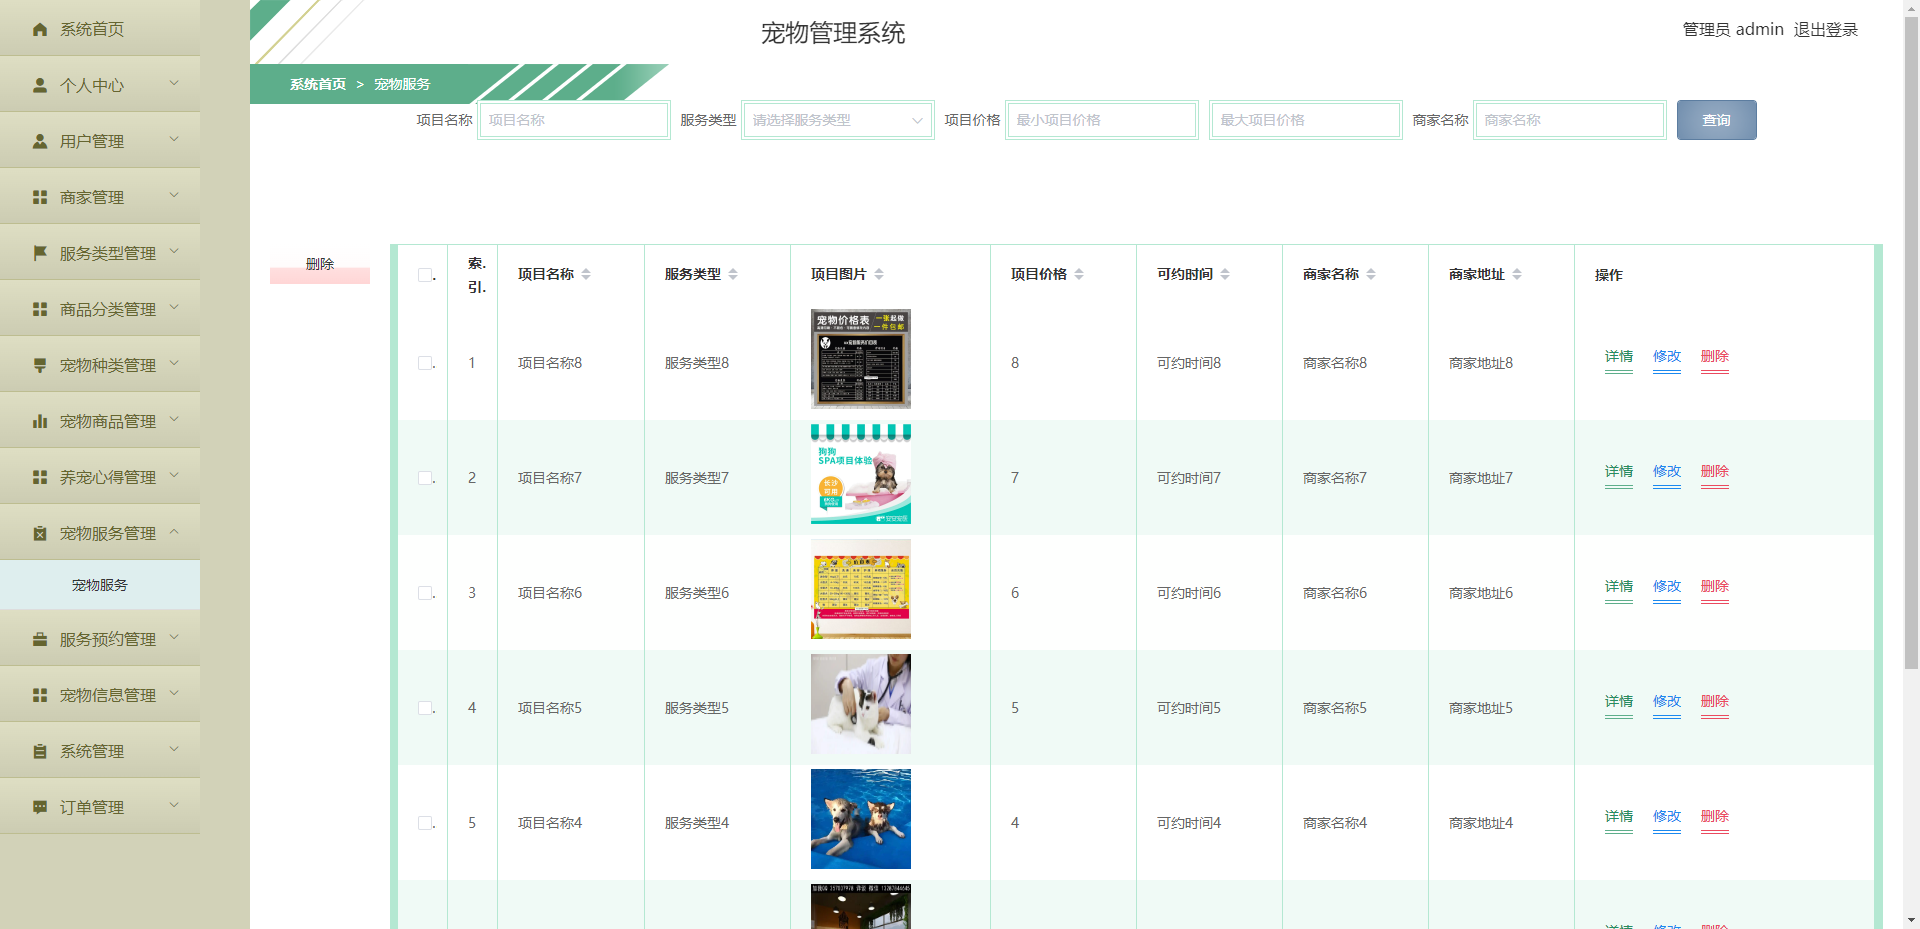
Task: Select the 个人中心 sidebar icon
Action: pos(38,84)
